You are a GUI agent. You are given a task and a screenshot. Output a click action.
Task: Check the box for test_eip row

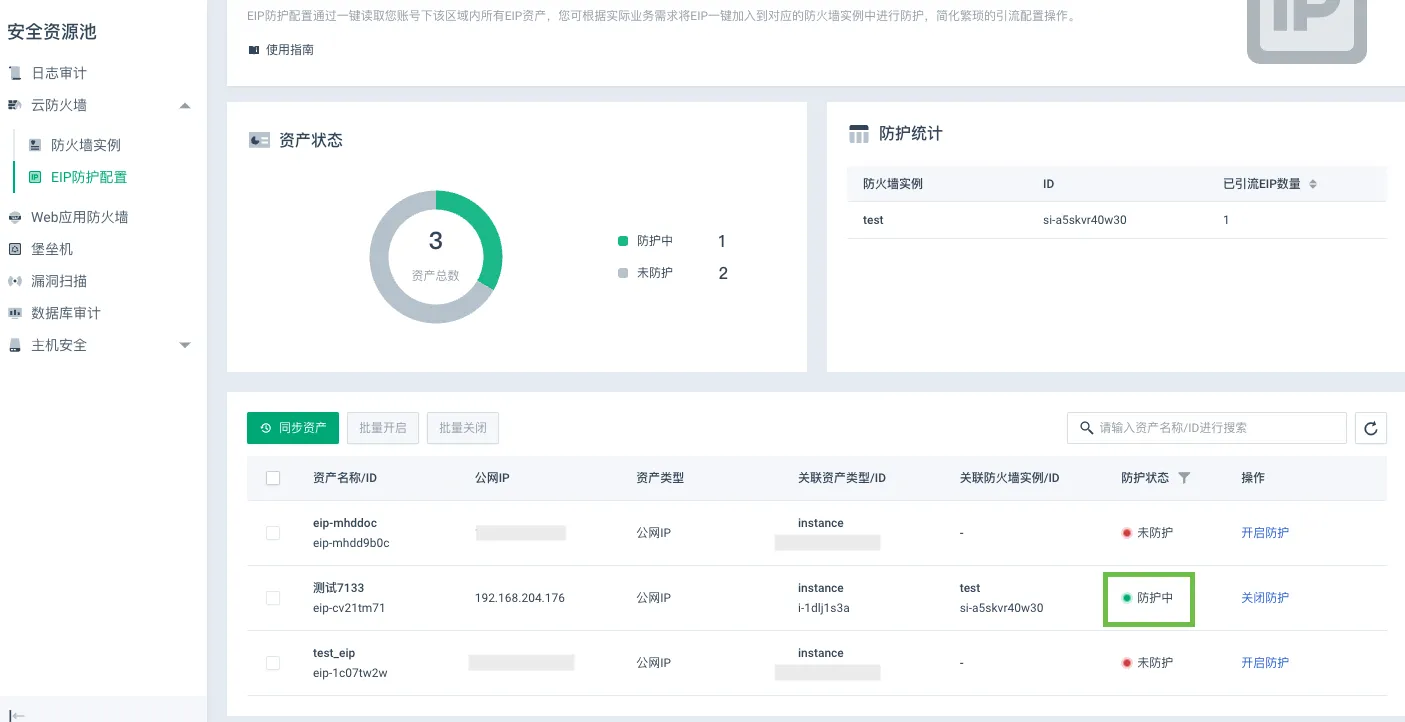pyautogui.click(x=273, y=663)
